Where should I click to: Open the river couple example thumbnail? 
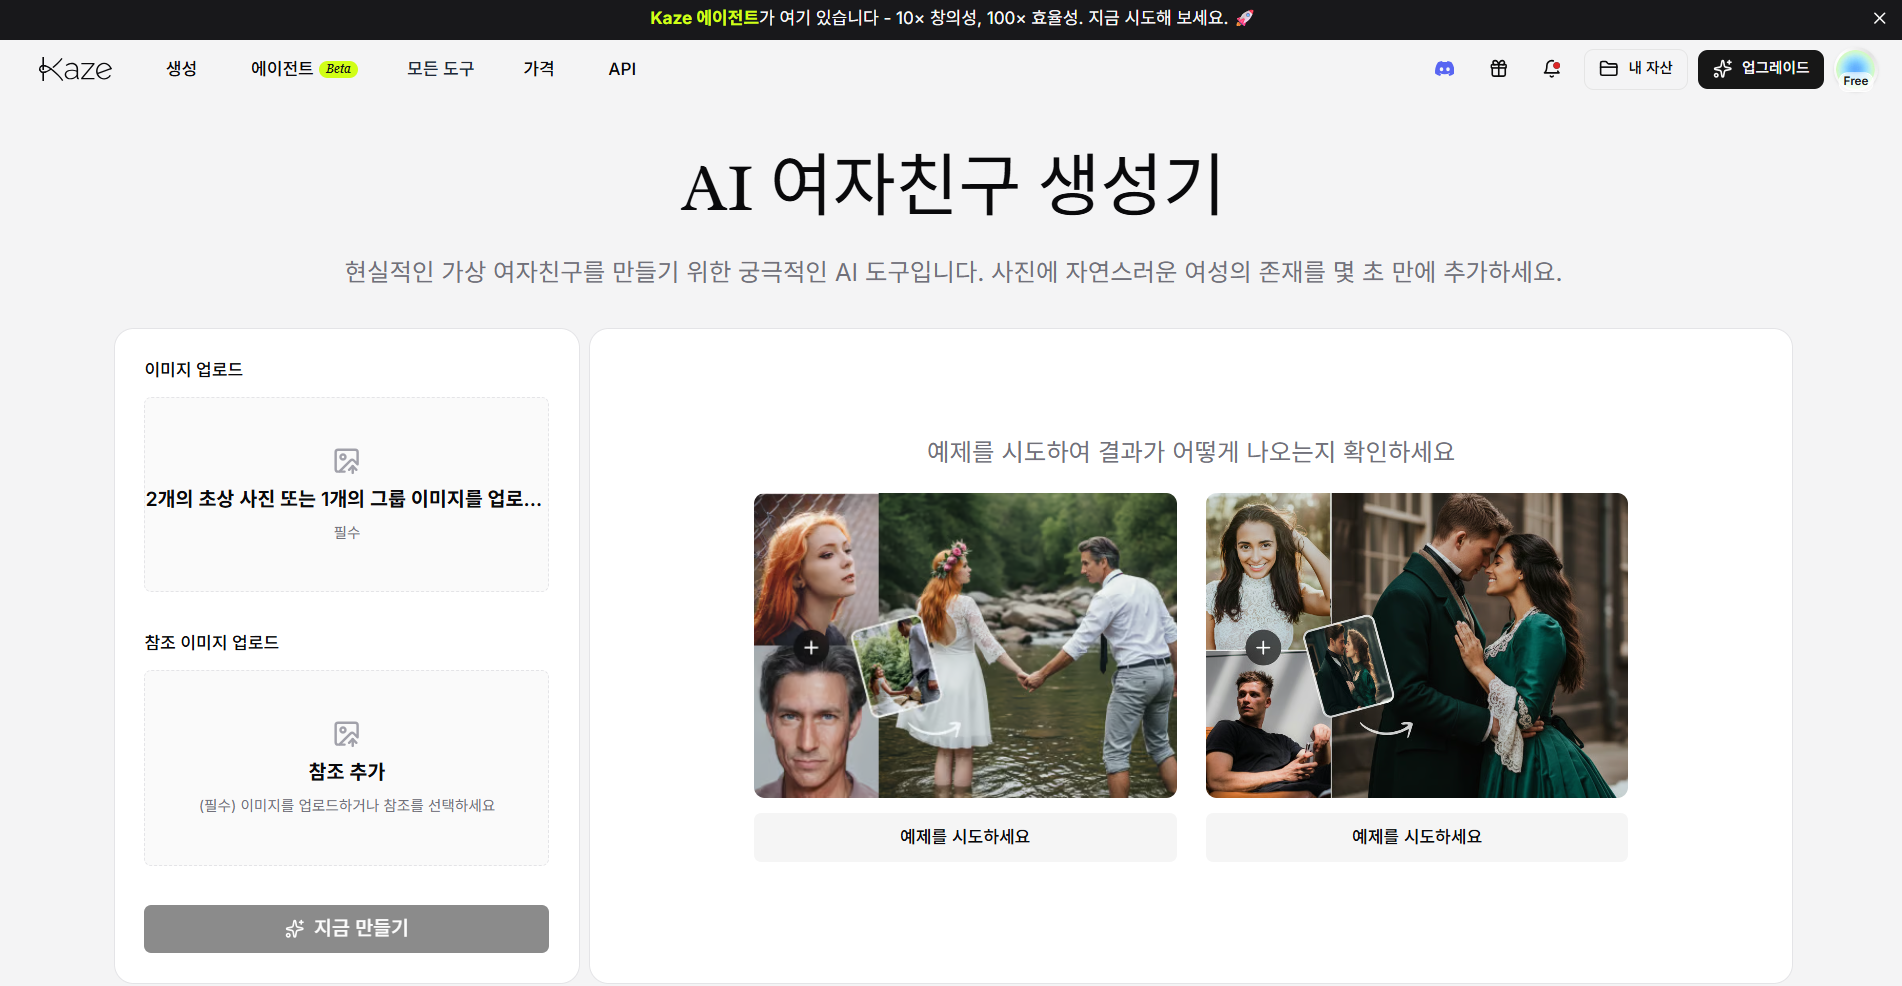pos(965,645)
